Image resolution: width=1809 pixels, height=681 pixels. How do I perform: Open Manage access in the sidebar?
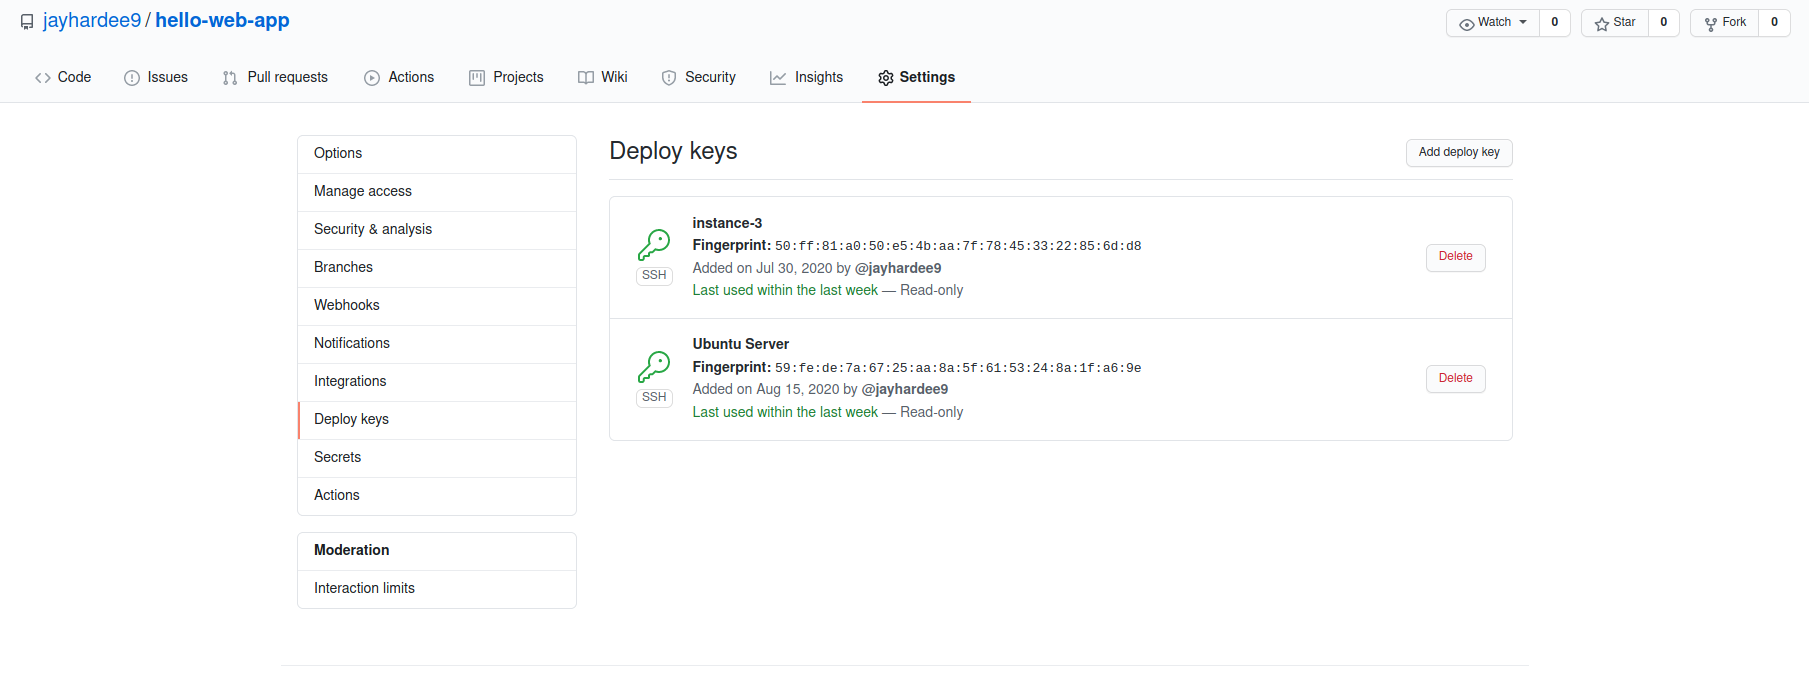[x=437, y=192]
